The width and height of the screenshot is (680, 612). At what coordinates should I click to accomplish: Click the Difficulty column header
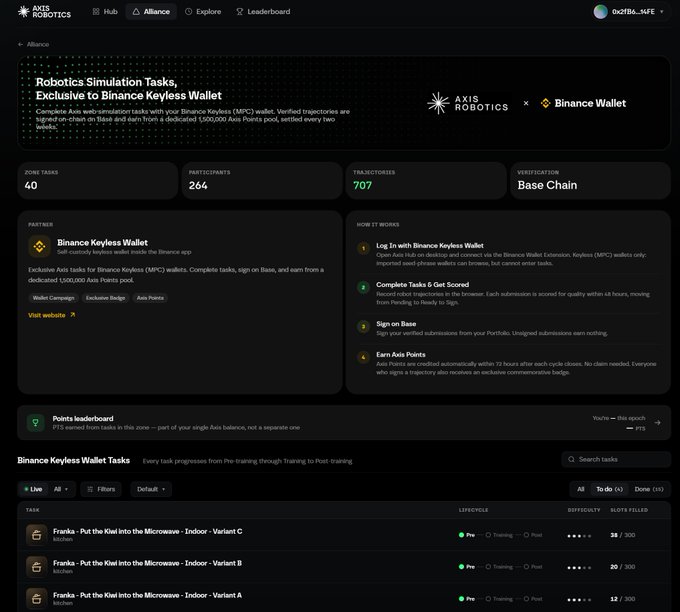584,510
